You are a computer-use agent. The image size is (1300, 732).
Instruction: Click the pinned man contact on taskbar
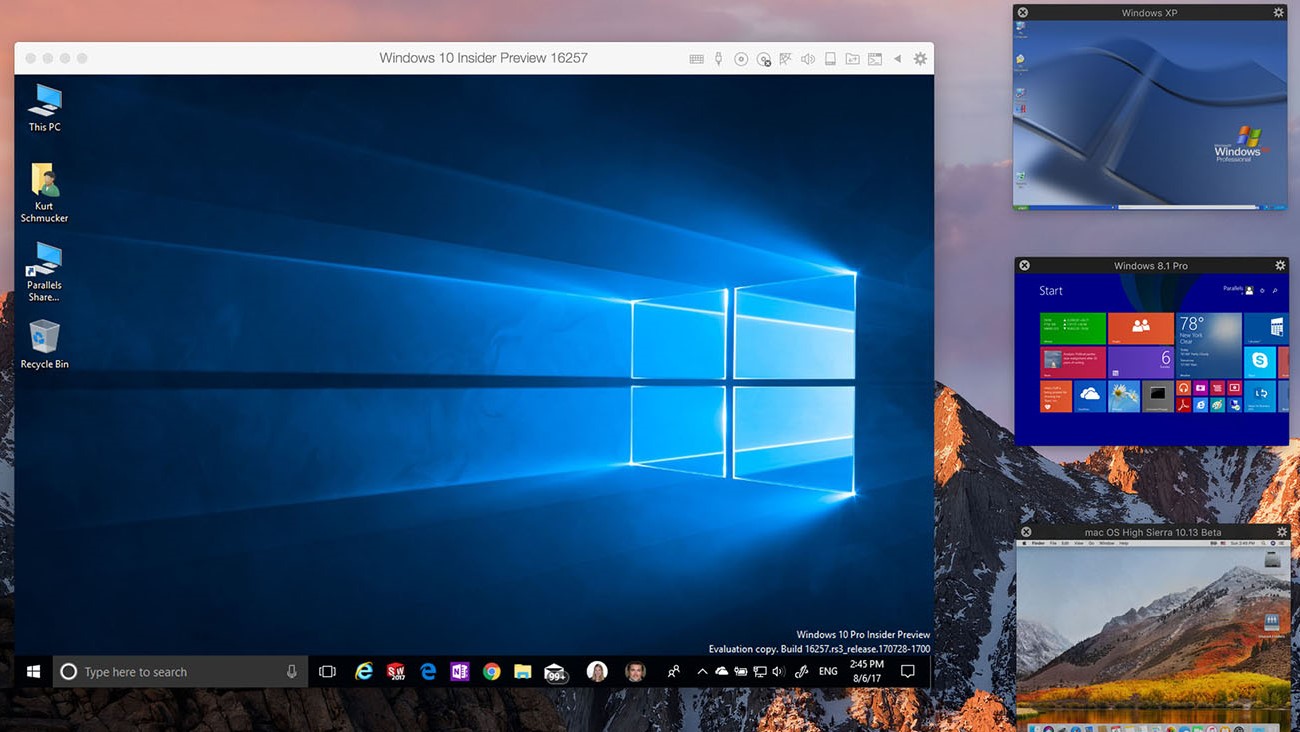(x=635, y=672)
